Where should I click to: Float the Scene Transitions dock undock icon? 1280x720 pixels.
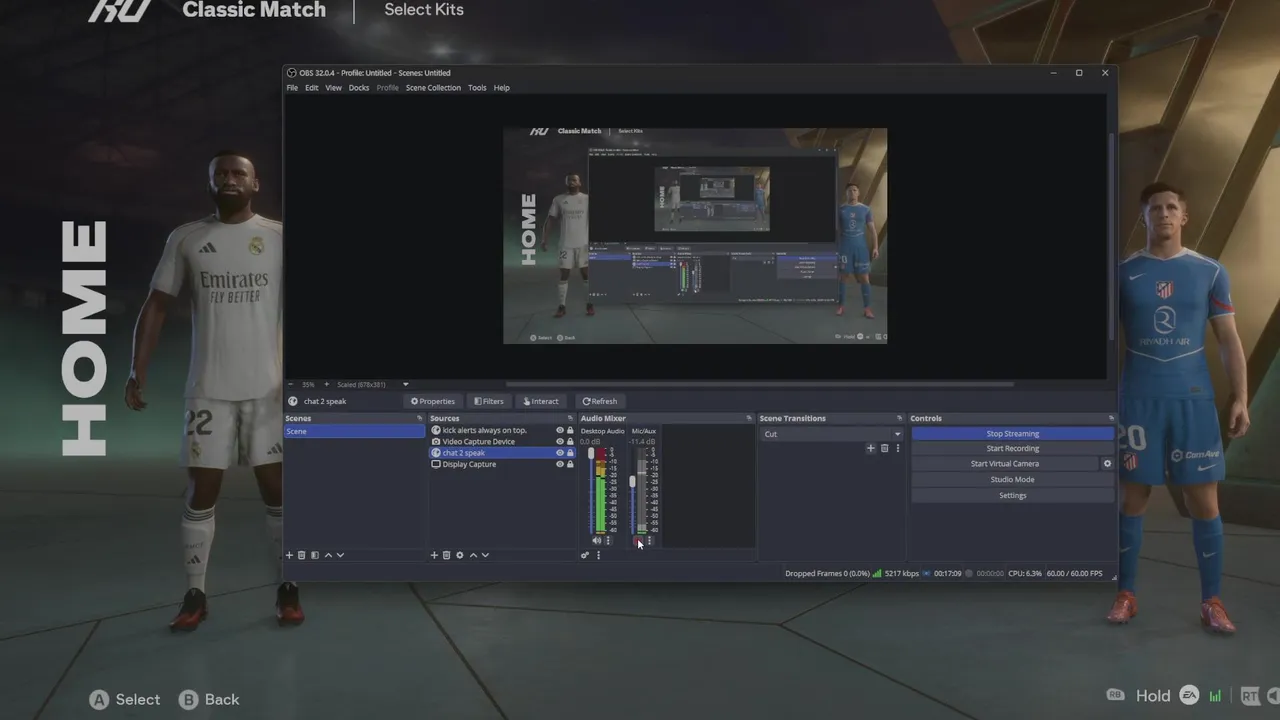[901, 419]
